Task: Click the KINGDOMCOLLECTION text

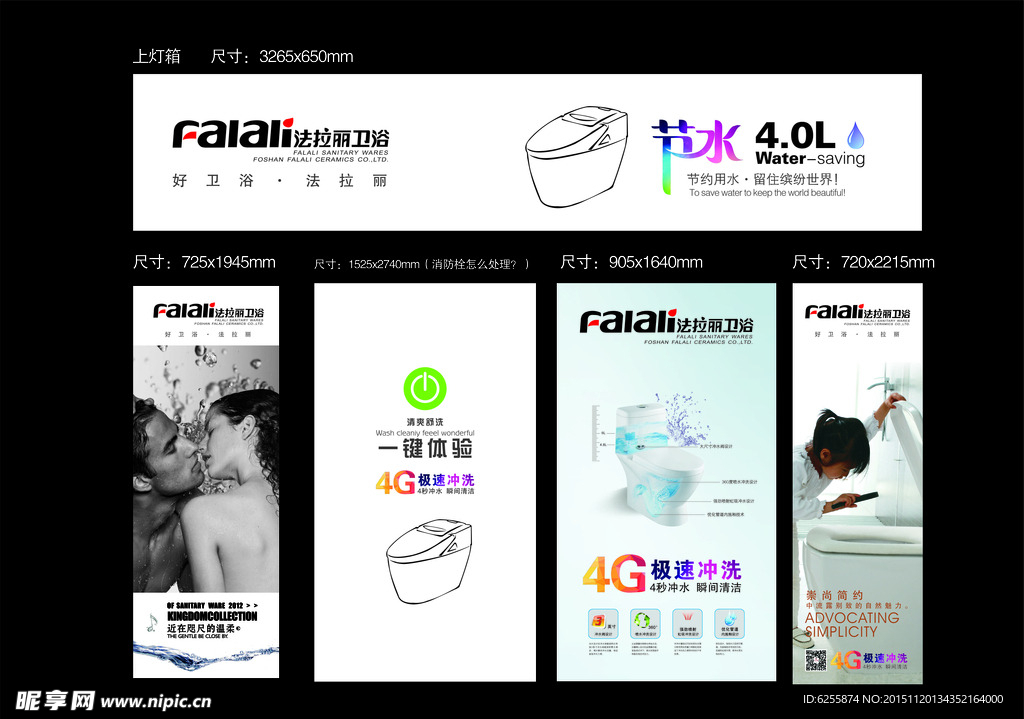Action: click(x=212, y=616)
